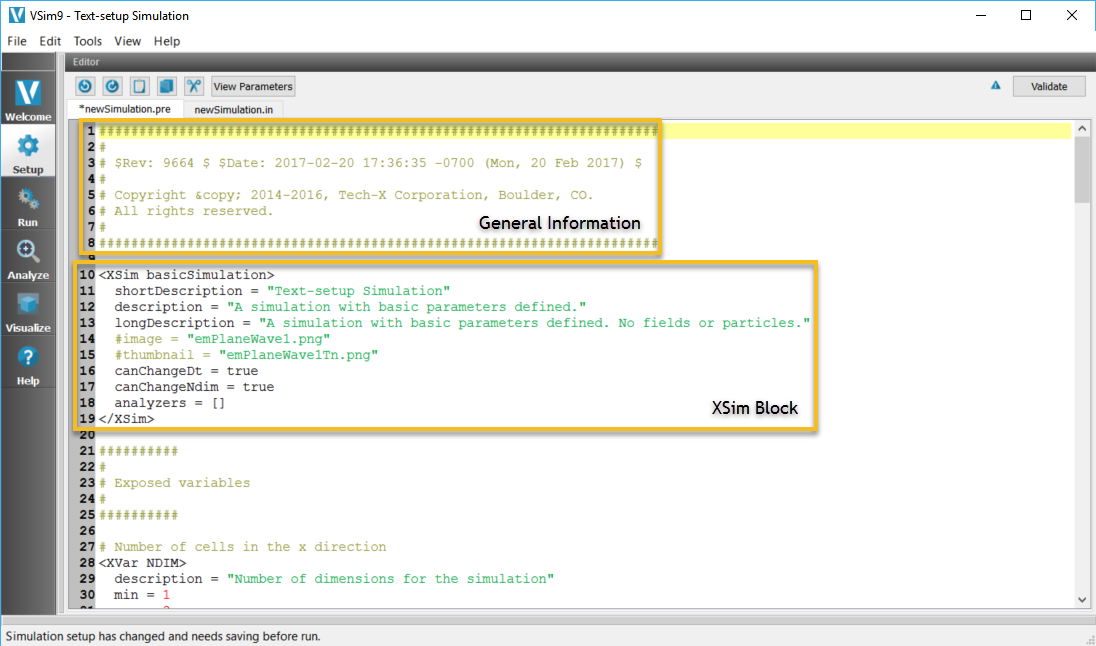1096x646 pixels.
Task: Click the editor scrollbar down arrow
Action: tap(1082, 599)
